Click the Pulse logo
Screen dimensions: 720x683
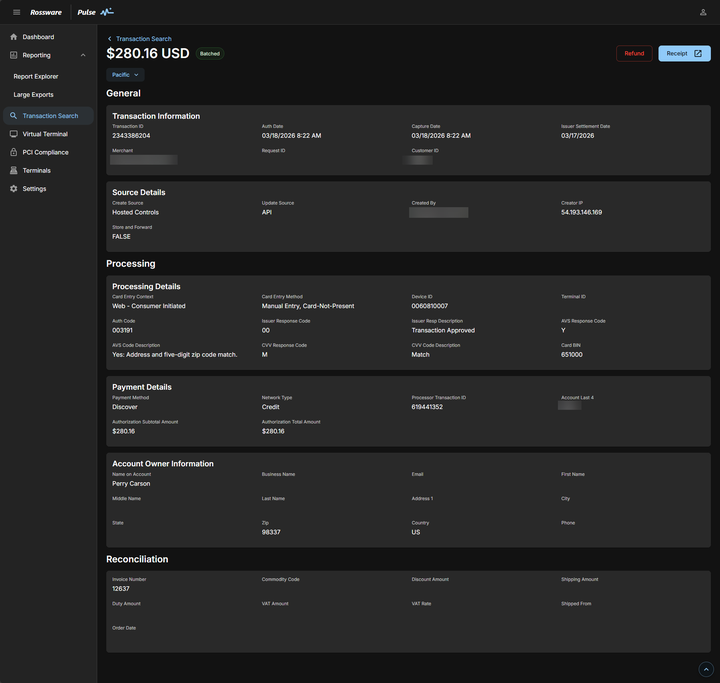[x=95, y=12]
